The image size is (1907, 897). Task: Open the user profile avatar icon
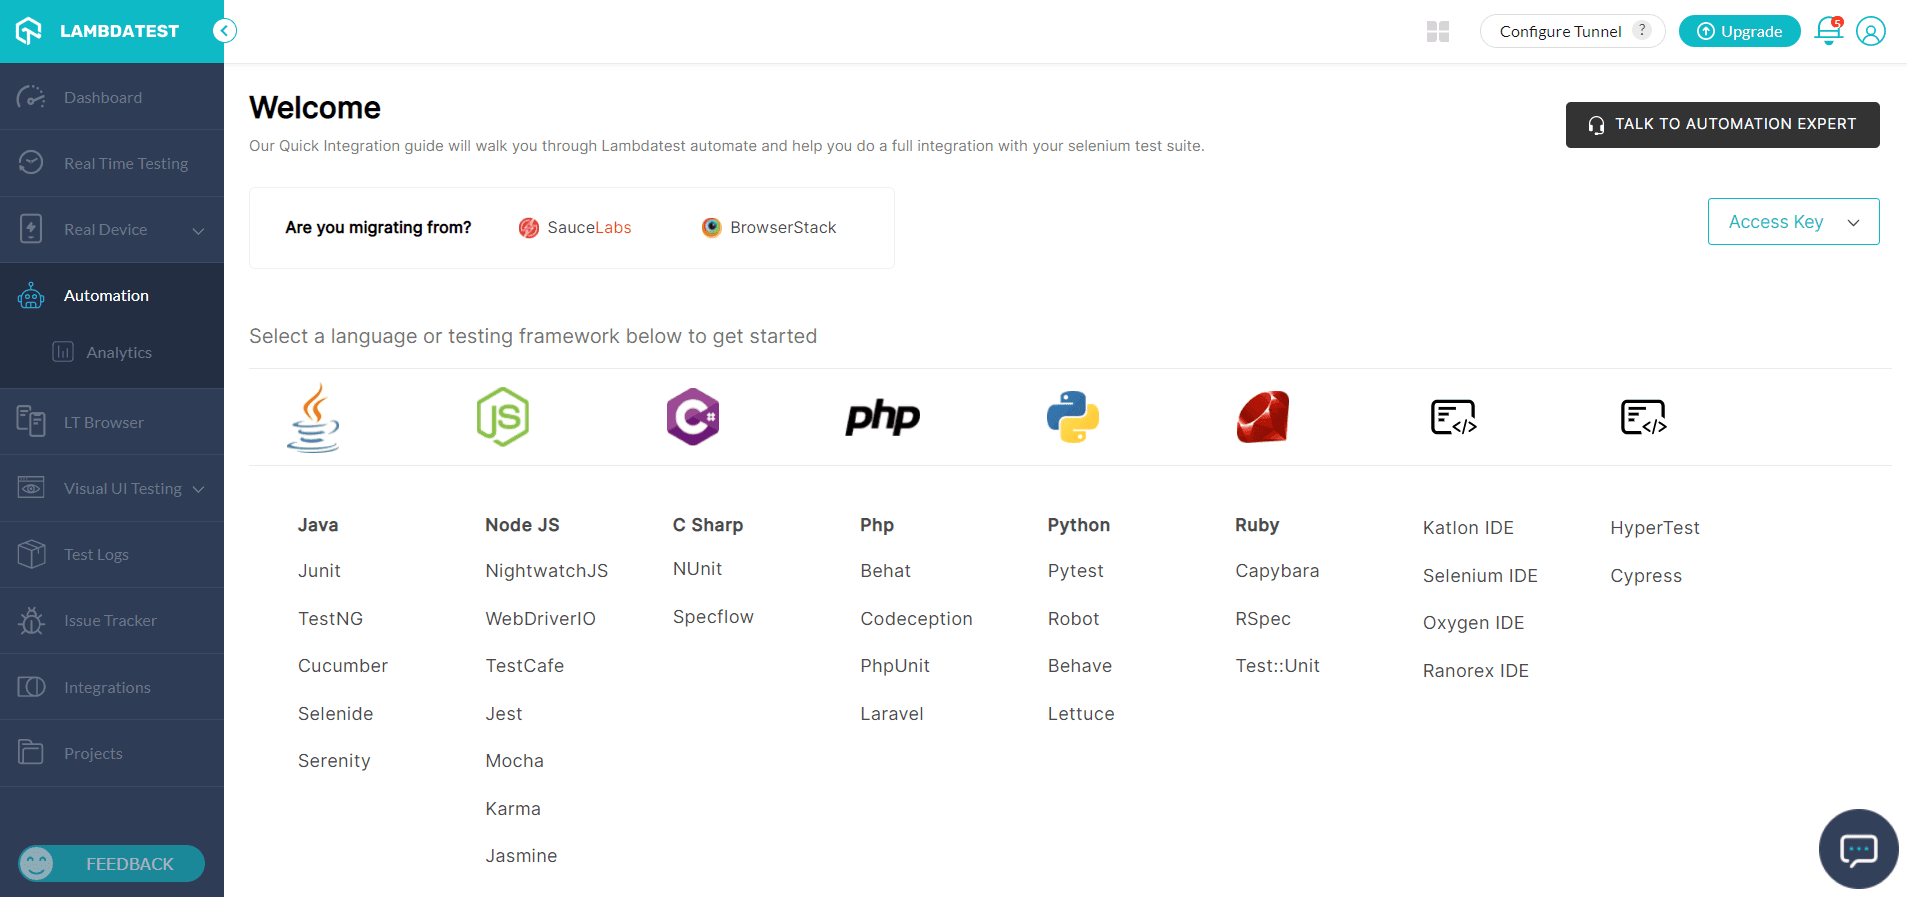click(x=1871, y=31)
